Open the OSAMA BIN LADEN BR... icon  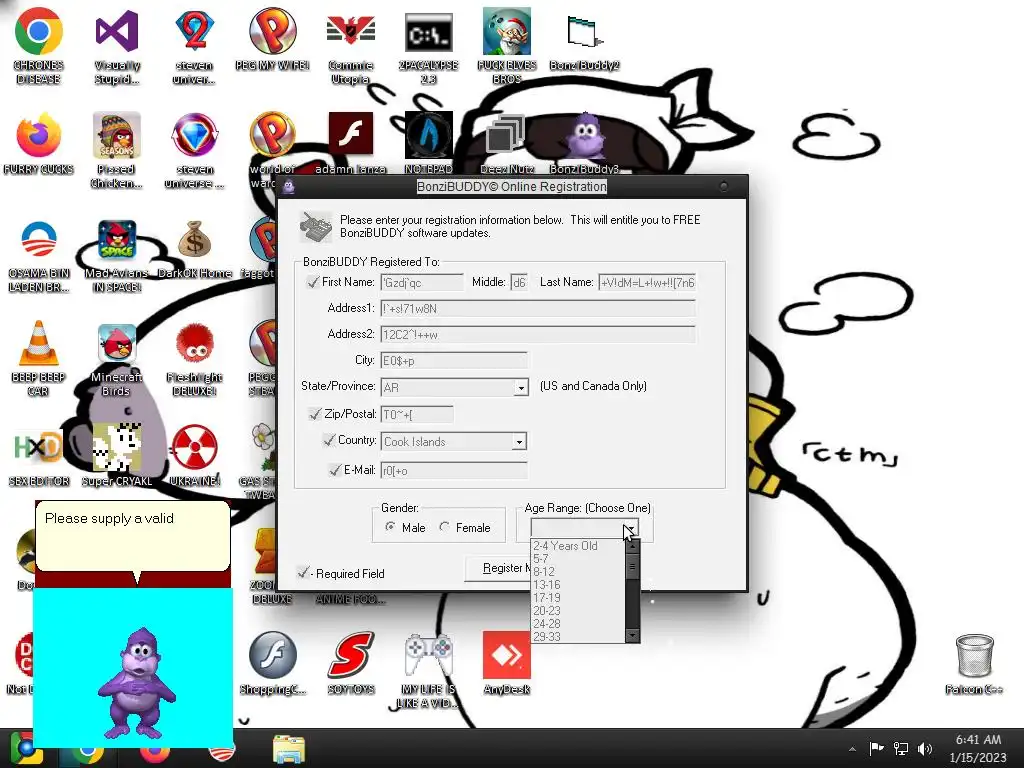point(39,240)
